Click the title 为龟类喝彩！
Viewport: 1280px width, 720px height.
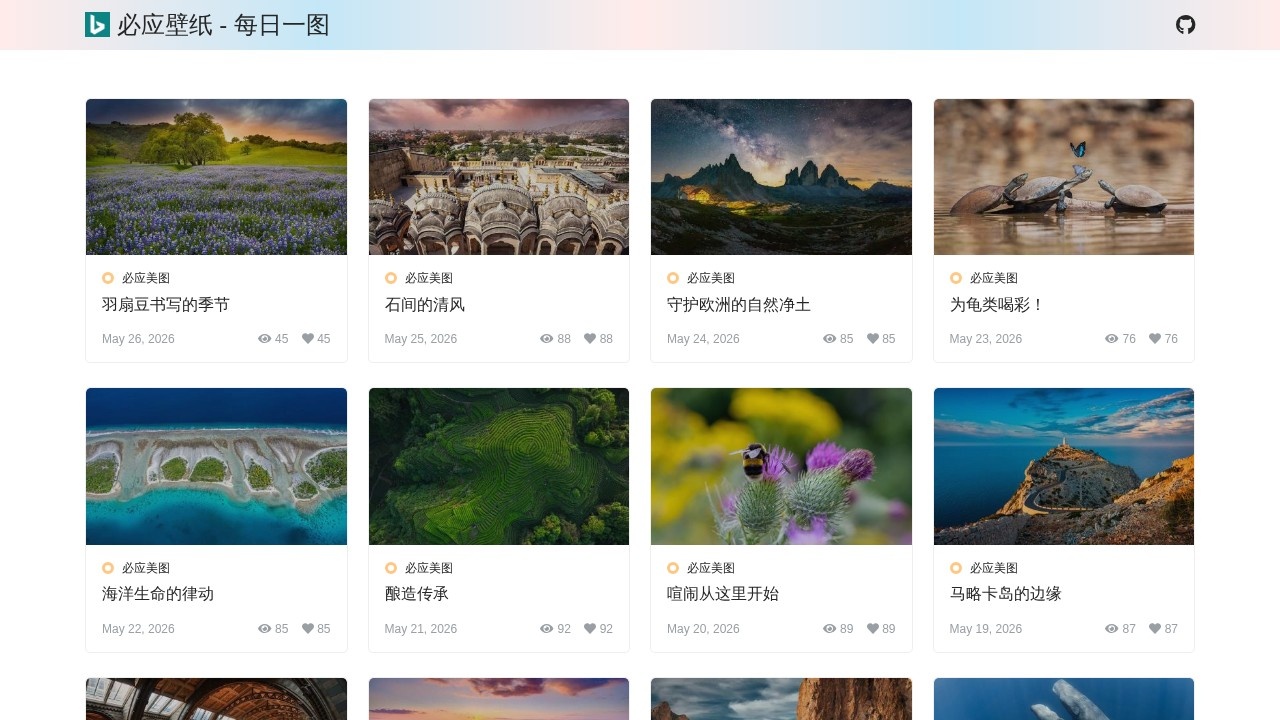click(x=998, y=305)
